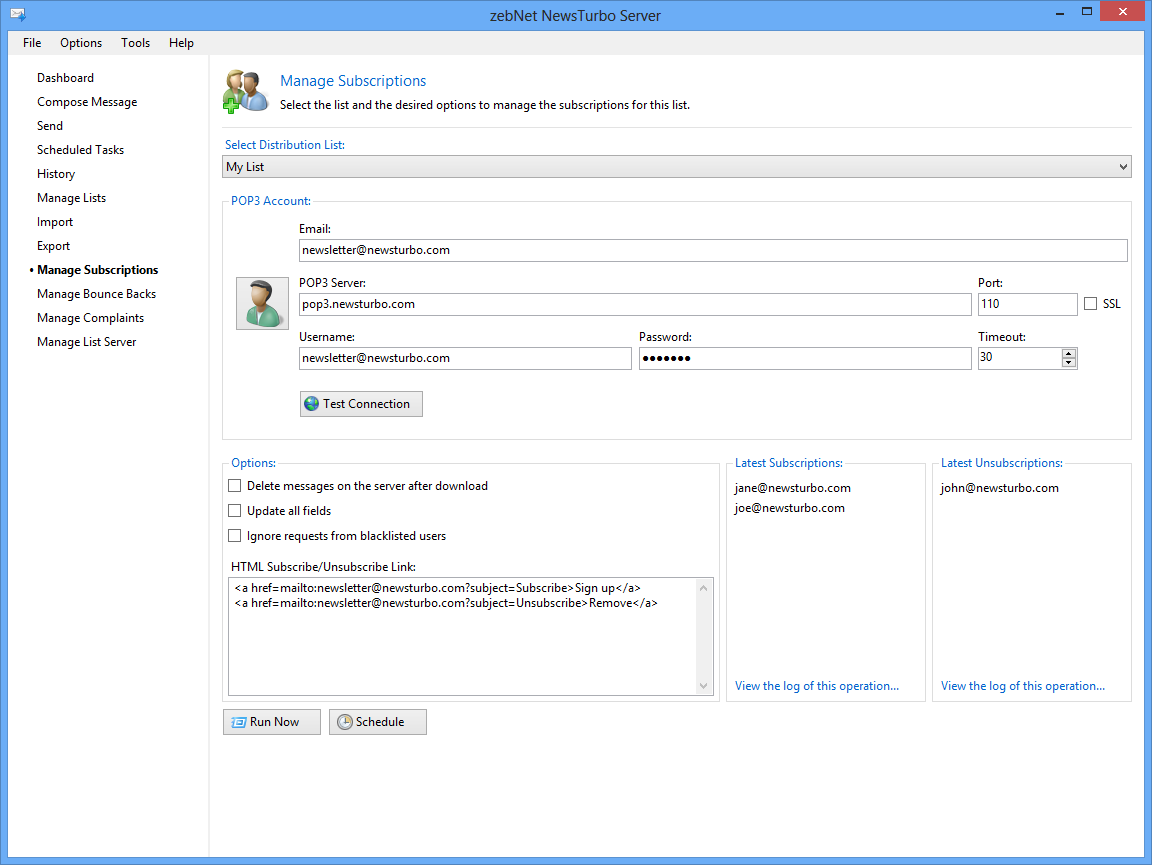1152x865 pixels.
Task: Open Manage Bounce Backs in sidebar
Action: coord(96,294)
